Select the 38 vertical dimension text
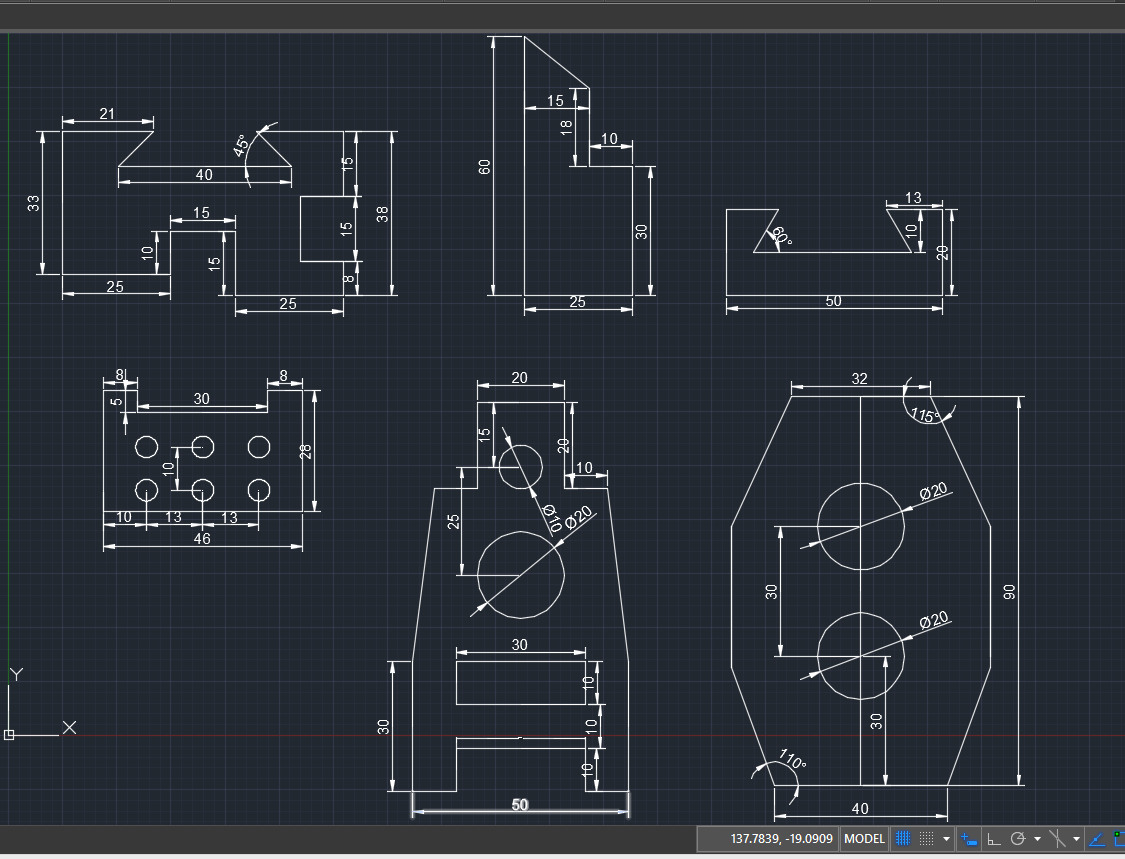This screenshot has width=1125, height=859. click(382, 214)
